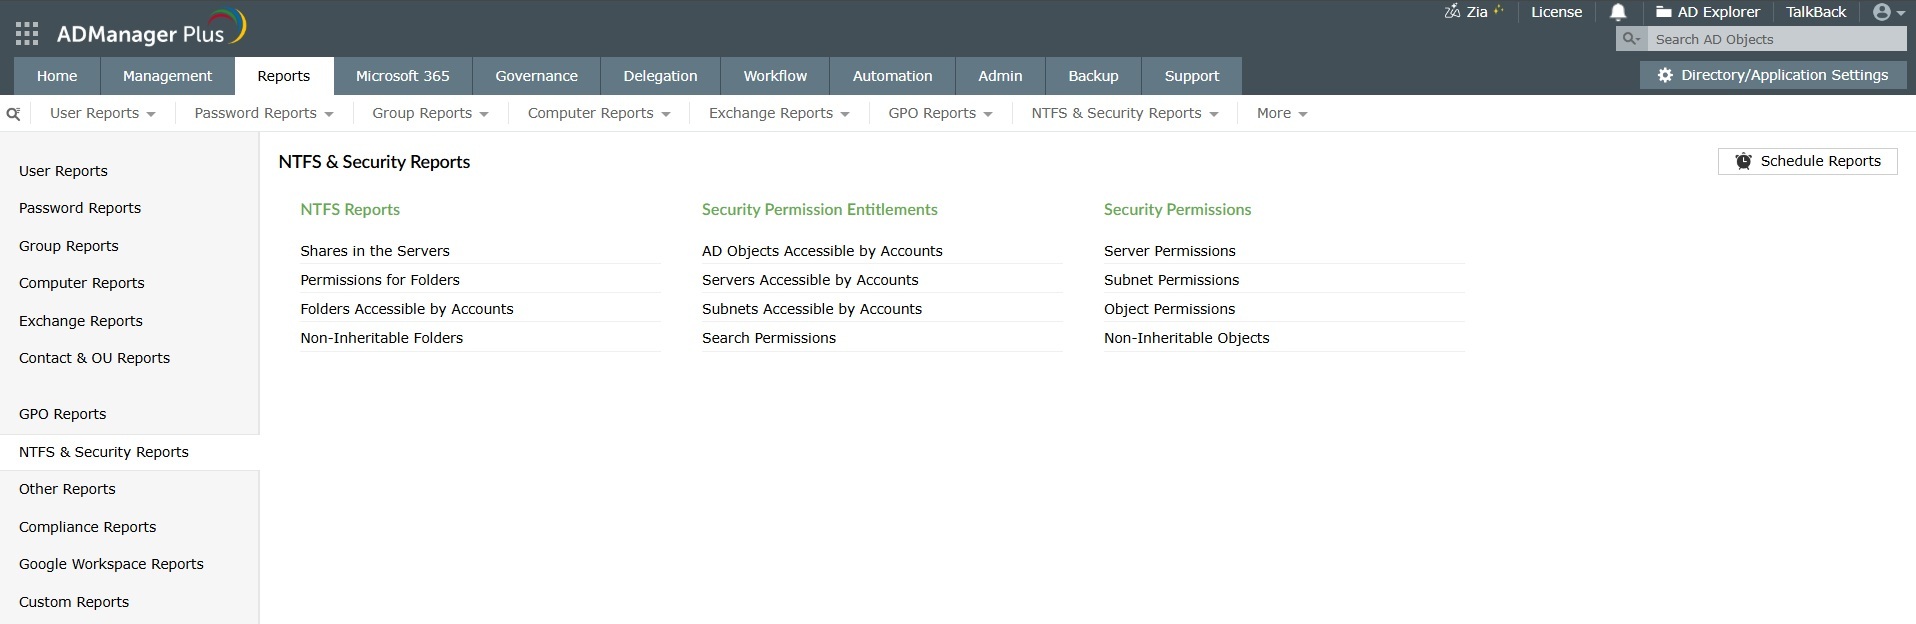1916x624 pixels.
Task: Open AD Objects Accessible by Accounts
Action: 822,251
